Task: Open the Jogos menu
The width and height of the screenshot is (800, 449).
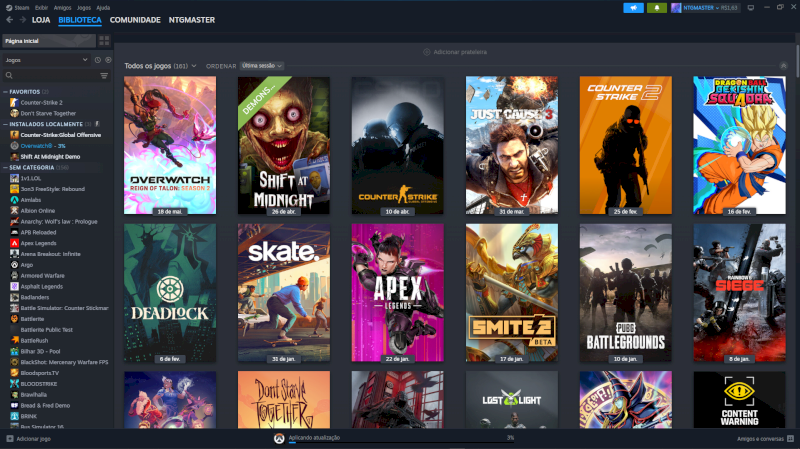Action: [x=84, y=8]
